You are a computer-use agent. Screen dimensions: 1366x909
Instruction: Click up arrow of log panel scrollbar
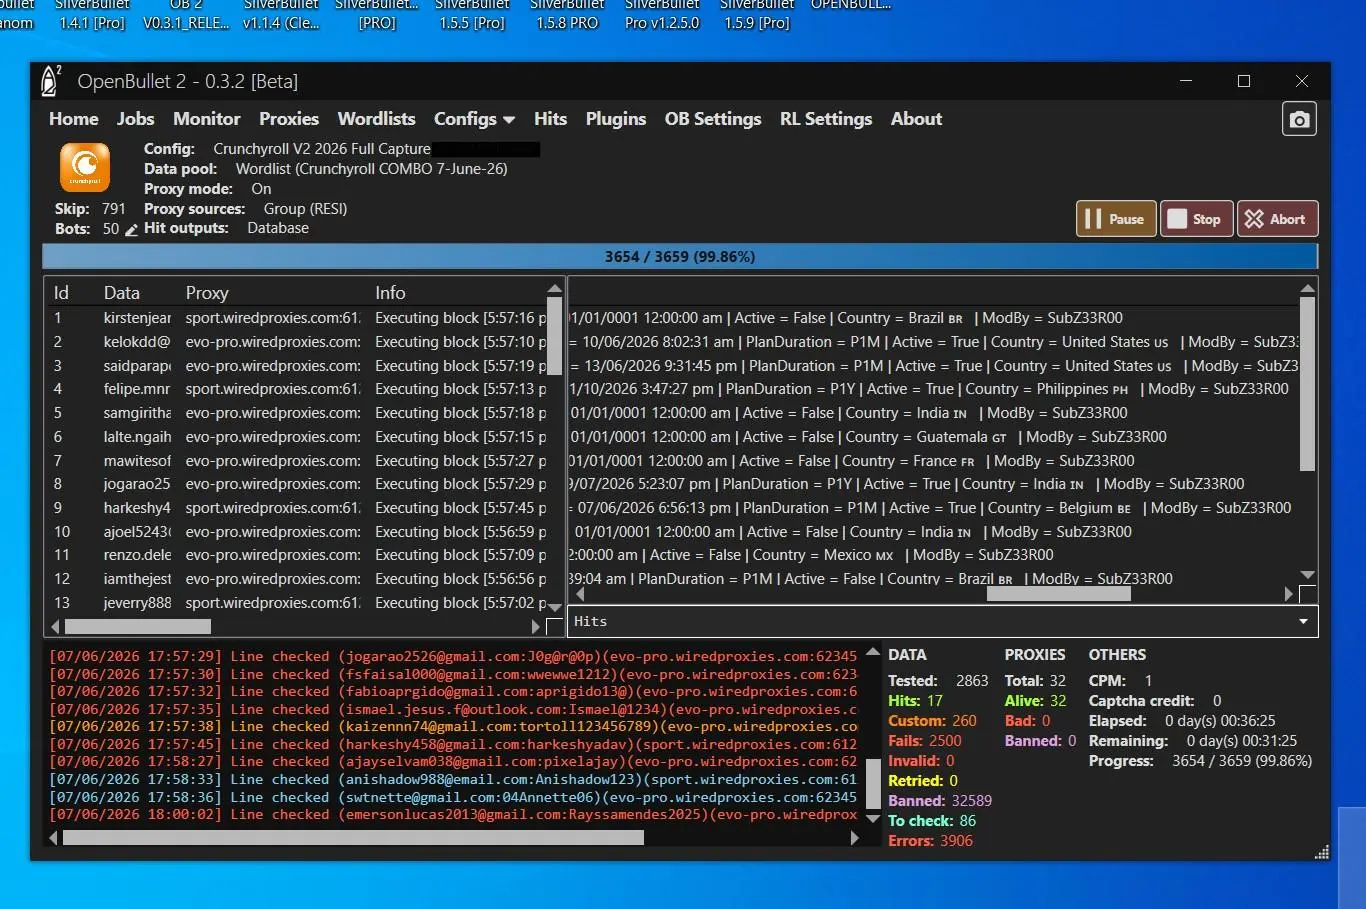click(873, 652)
